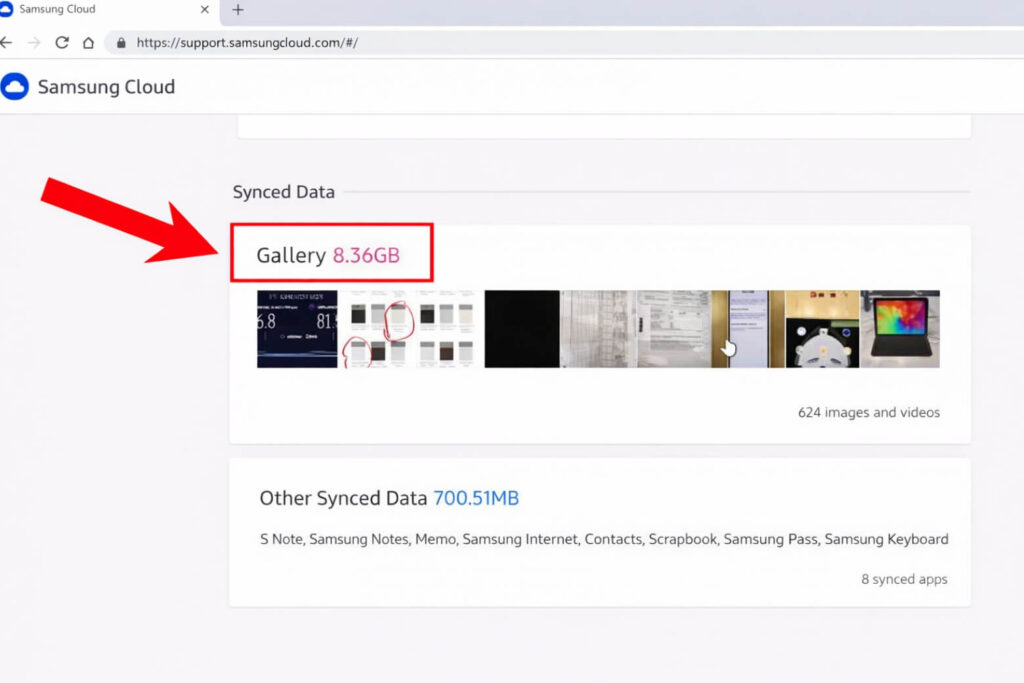Click the browser home icon
Image resolution: width=1024 pixels, height=683 pixels.
(x=89, y=43)
